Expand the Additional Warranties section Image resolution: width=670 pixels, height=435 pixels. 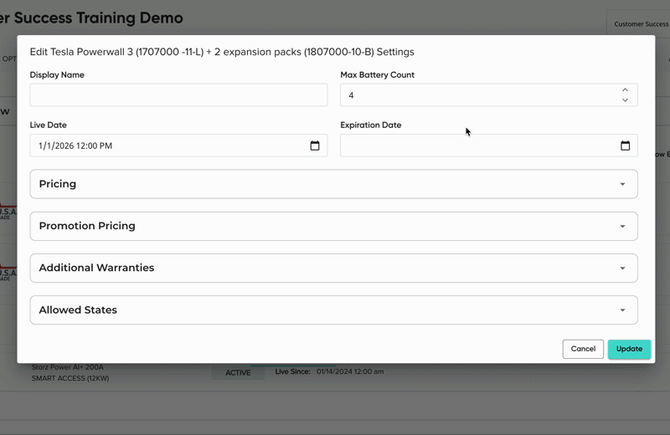[x=334, y=268]
